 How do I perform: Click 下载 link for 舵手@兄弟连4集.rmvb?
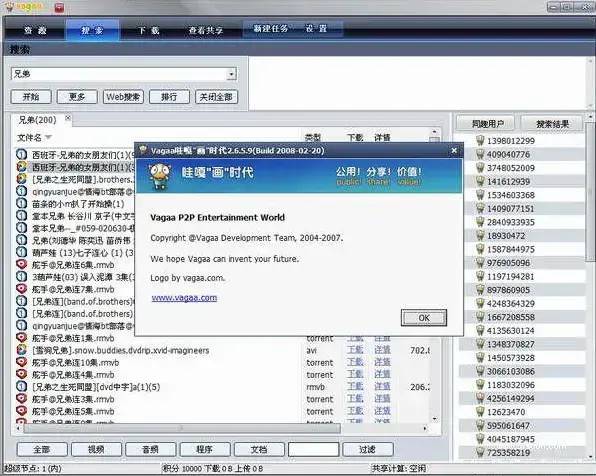[x=355, y=374]
